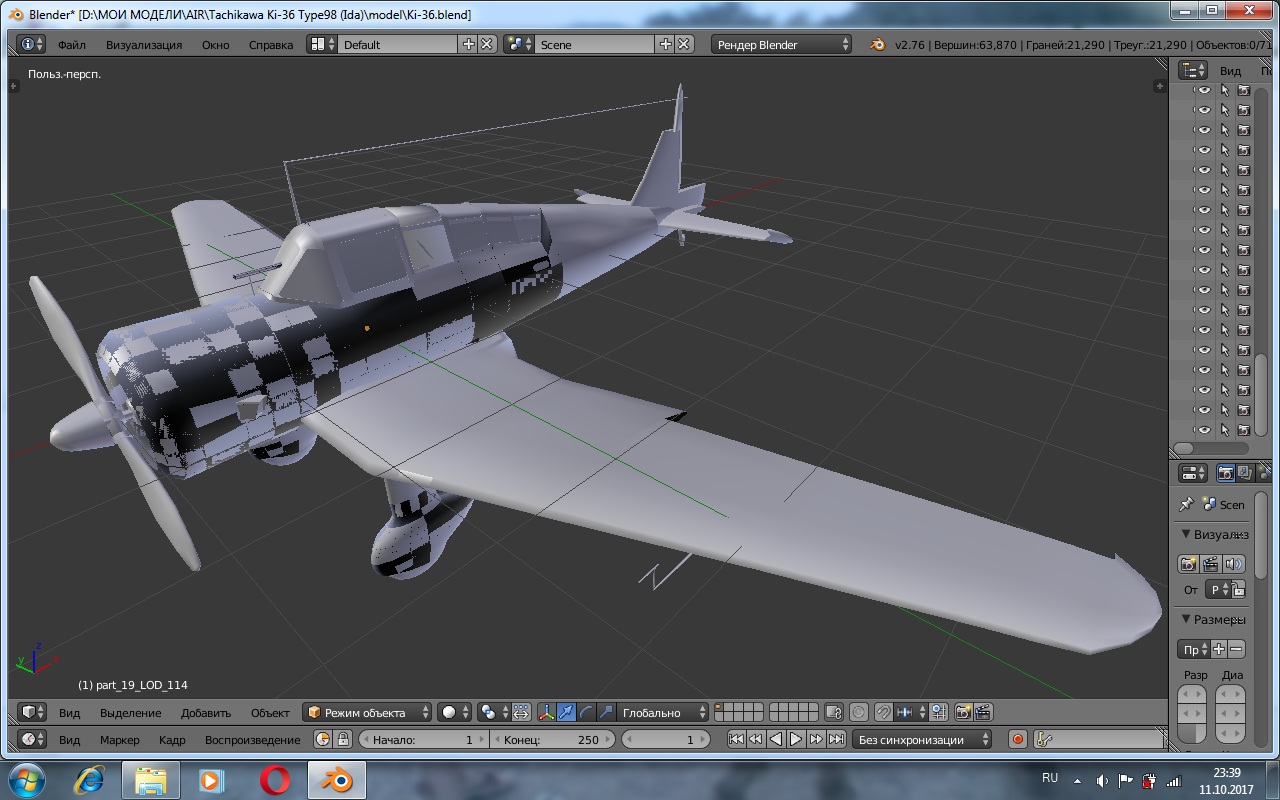1280x800 pixels.
Task: Open the Файл menu
Action: (x=71, y=45)
